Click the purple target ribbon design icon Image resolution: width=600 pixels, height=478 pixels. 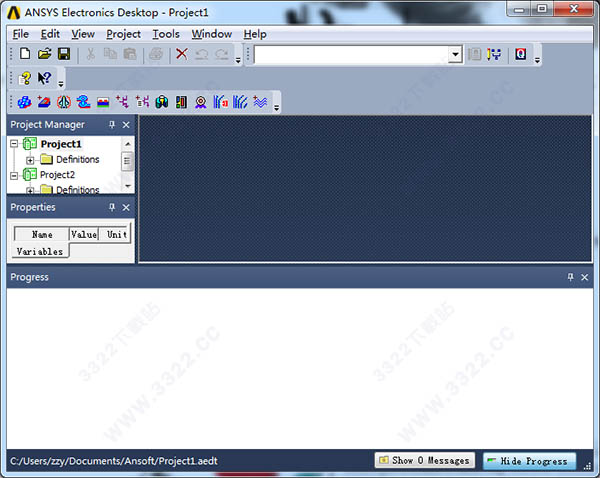[x=201, y=102]
